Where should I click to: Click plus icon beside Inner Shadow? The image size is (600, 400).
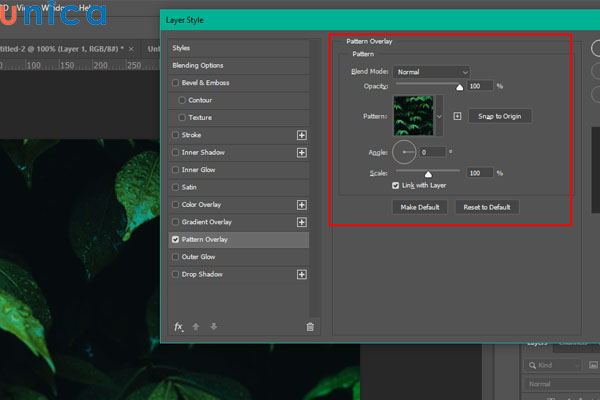(x=301, y=152)
